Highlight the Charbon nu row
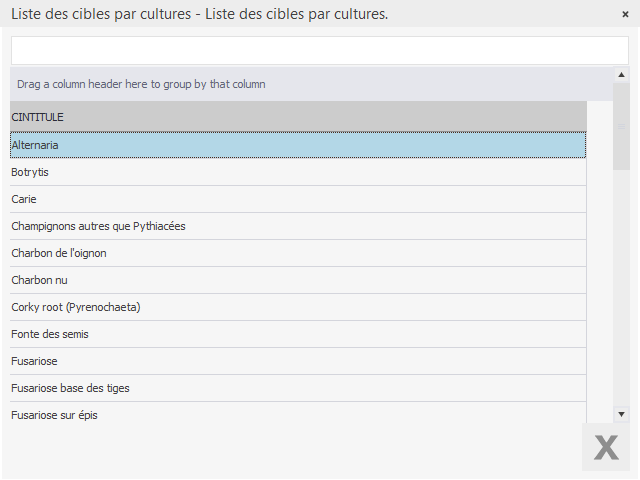The image size is (640, 480). click(298, 280)
